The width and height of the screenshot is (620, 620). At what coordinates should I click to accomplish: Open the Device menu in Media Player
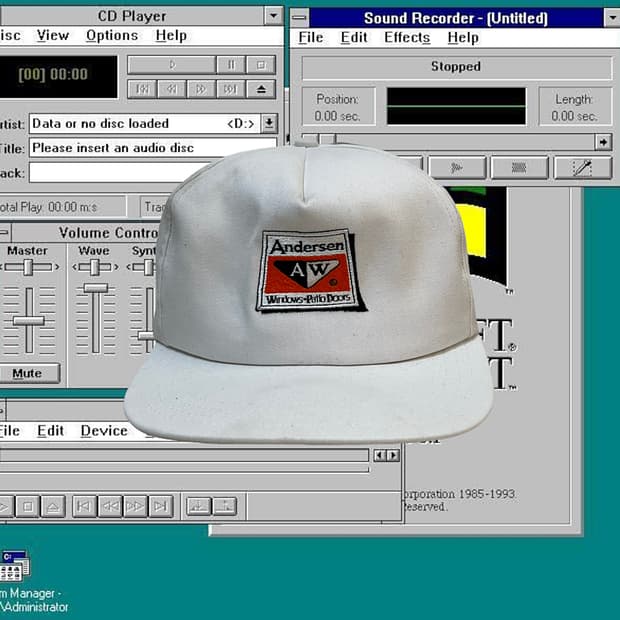click(x=104, y=431)
